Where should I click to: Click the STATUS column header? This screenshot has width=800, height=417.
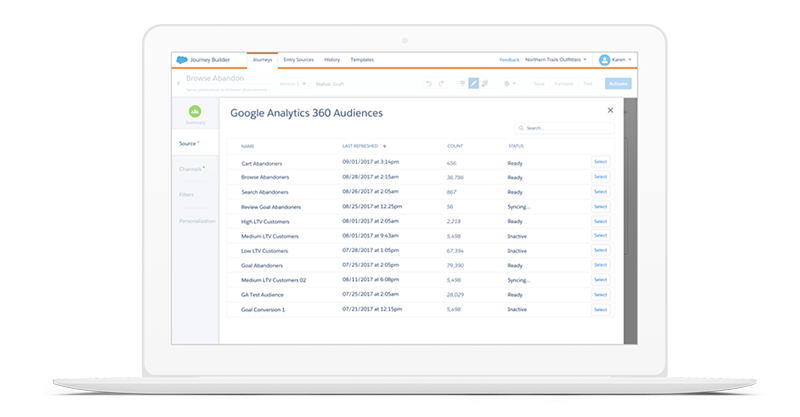tap(516, 146)
